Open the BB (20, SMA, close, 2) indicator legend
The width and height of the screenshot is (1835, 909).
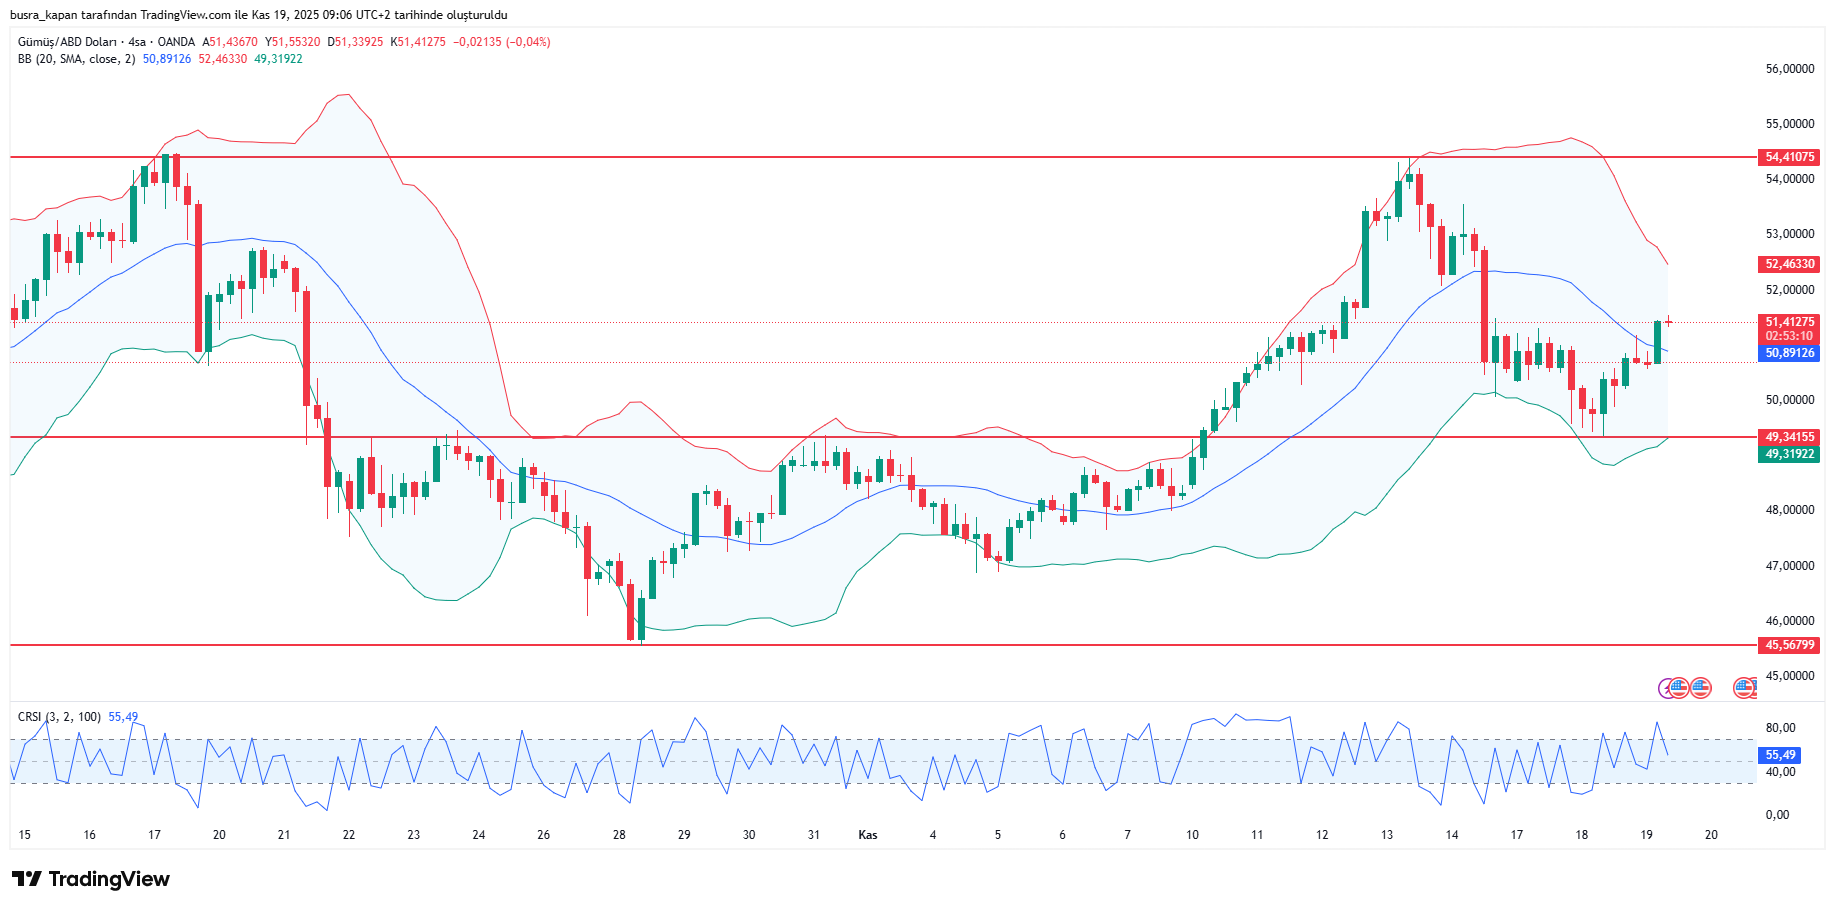point(76,59)
